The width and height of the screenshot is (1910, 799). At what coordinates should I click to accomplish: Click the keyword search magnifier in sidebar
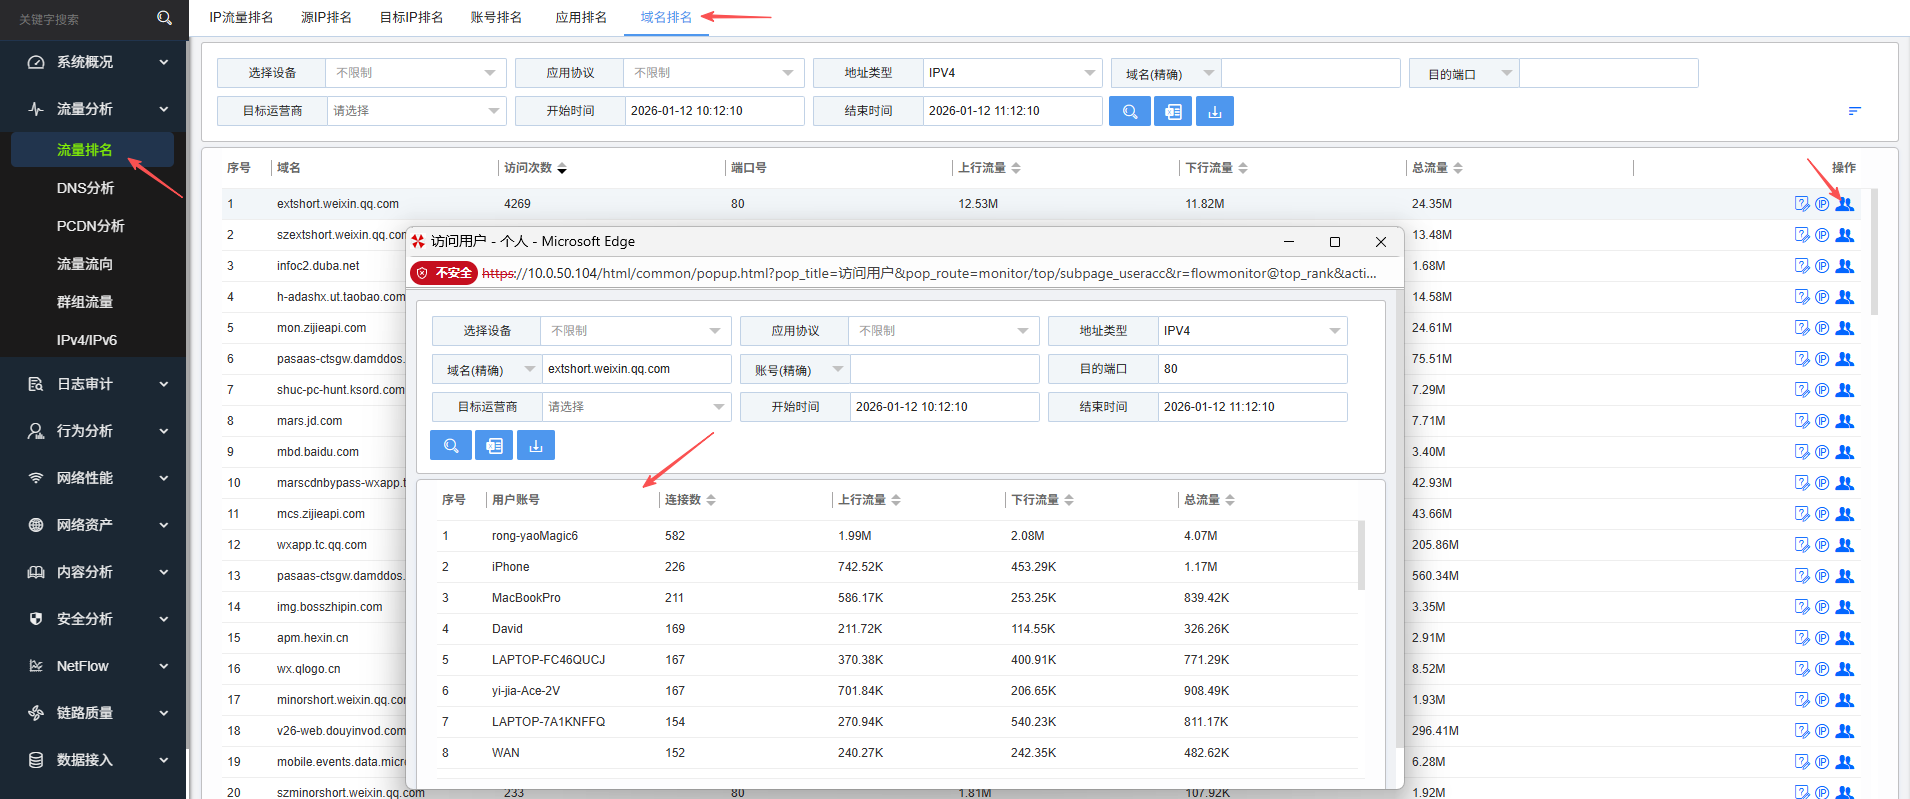[x=165, y=18]
